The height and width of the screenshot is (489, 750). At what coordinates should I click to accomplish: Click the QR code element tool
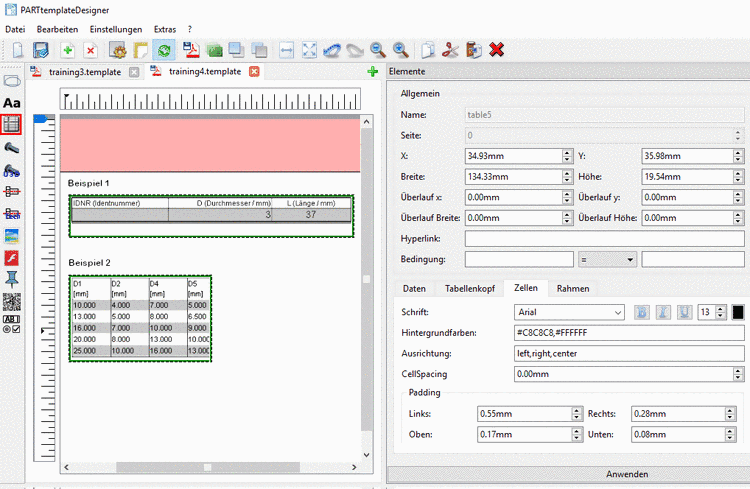click(x=12, y=300)
